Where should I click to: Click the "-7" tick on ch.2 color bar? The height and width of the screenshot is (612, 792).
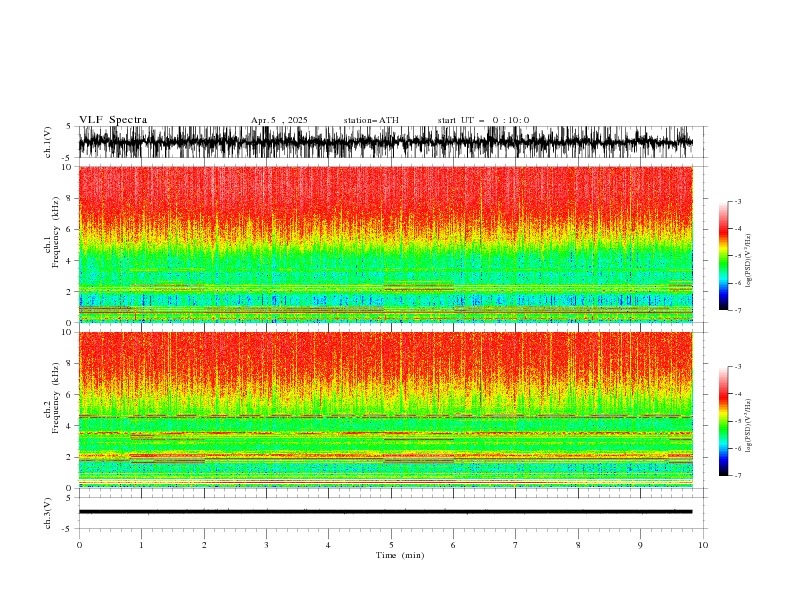[x=738, y=476]
